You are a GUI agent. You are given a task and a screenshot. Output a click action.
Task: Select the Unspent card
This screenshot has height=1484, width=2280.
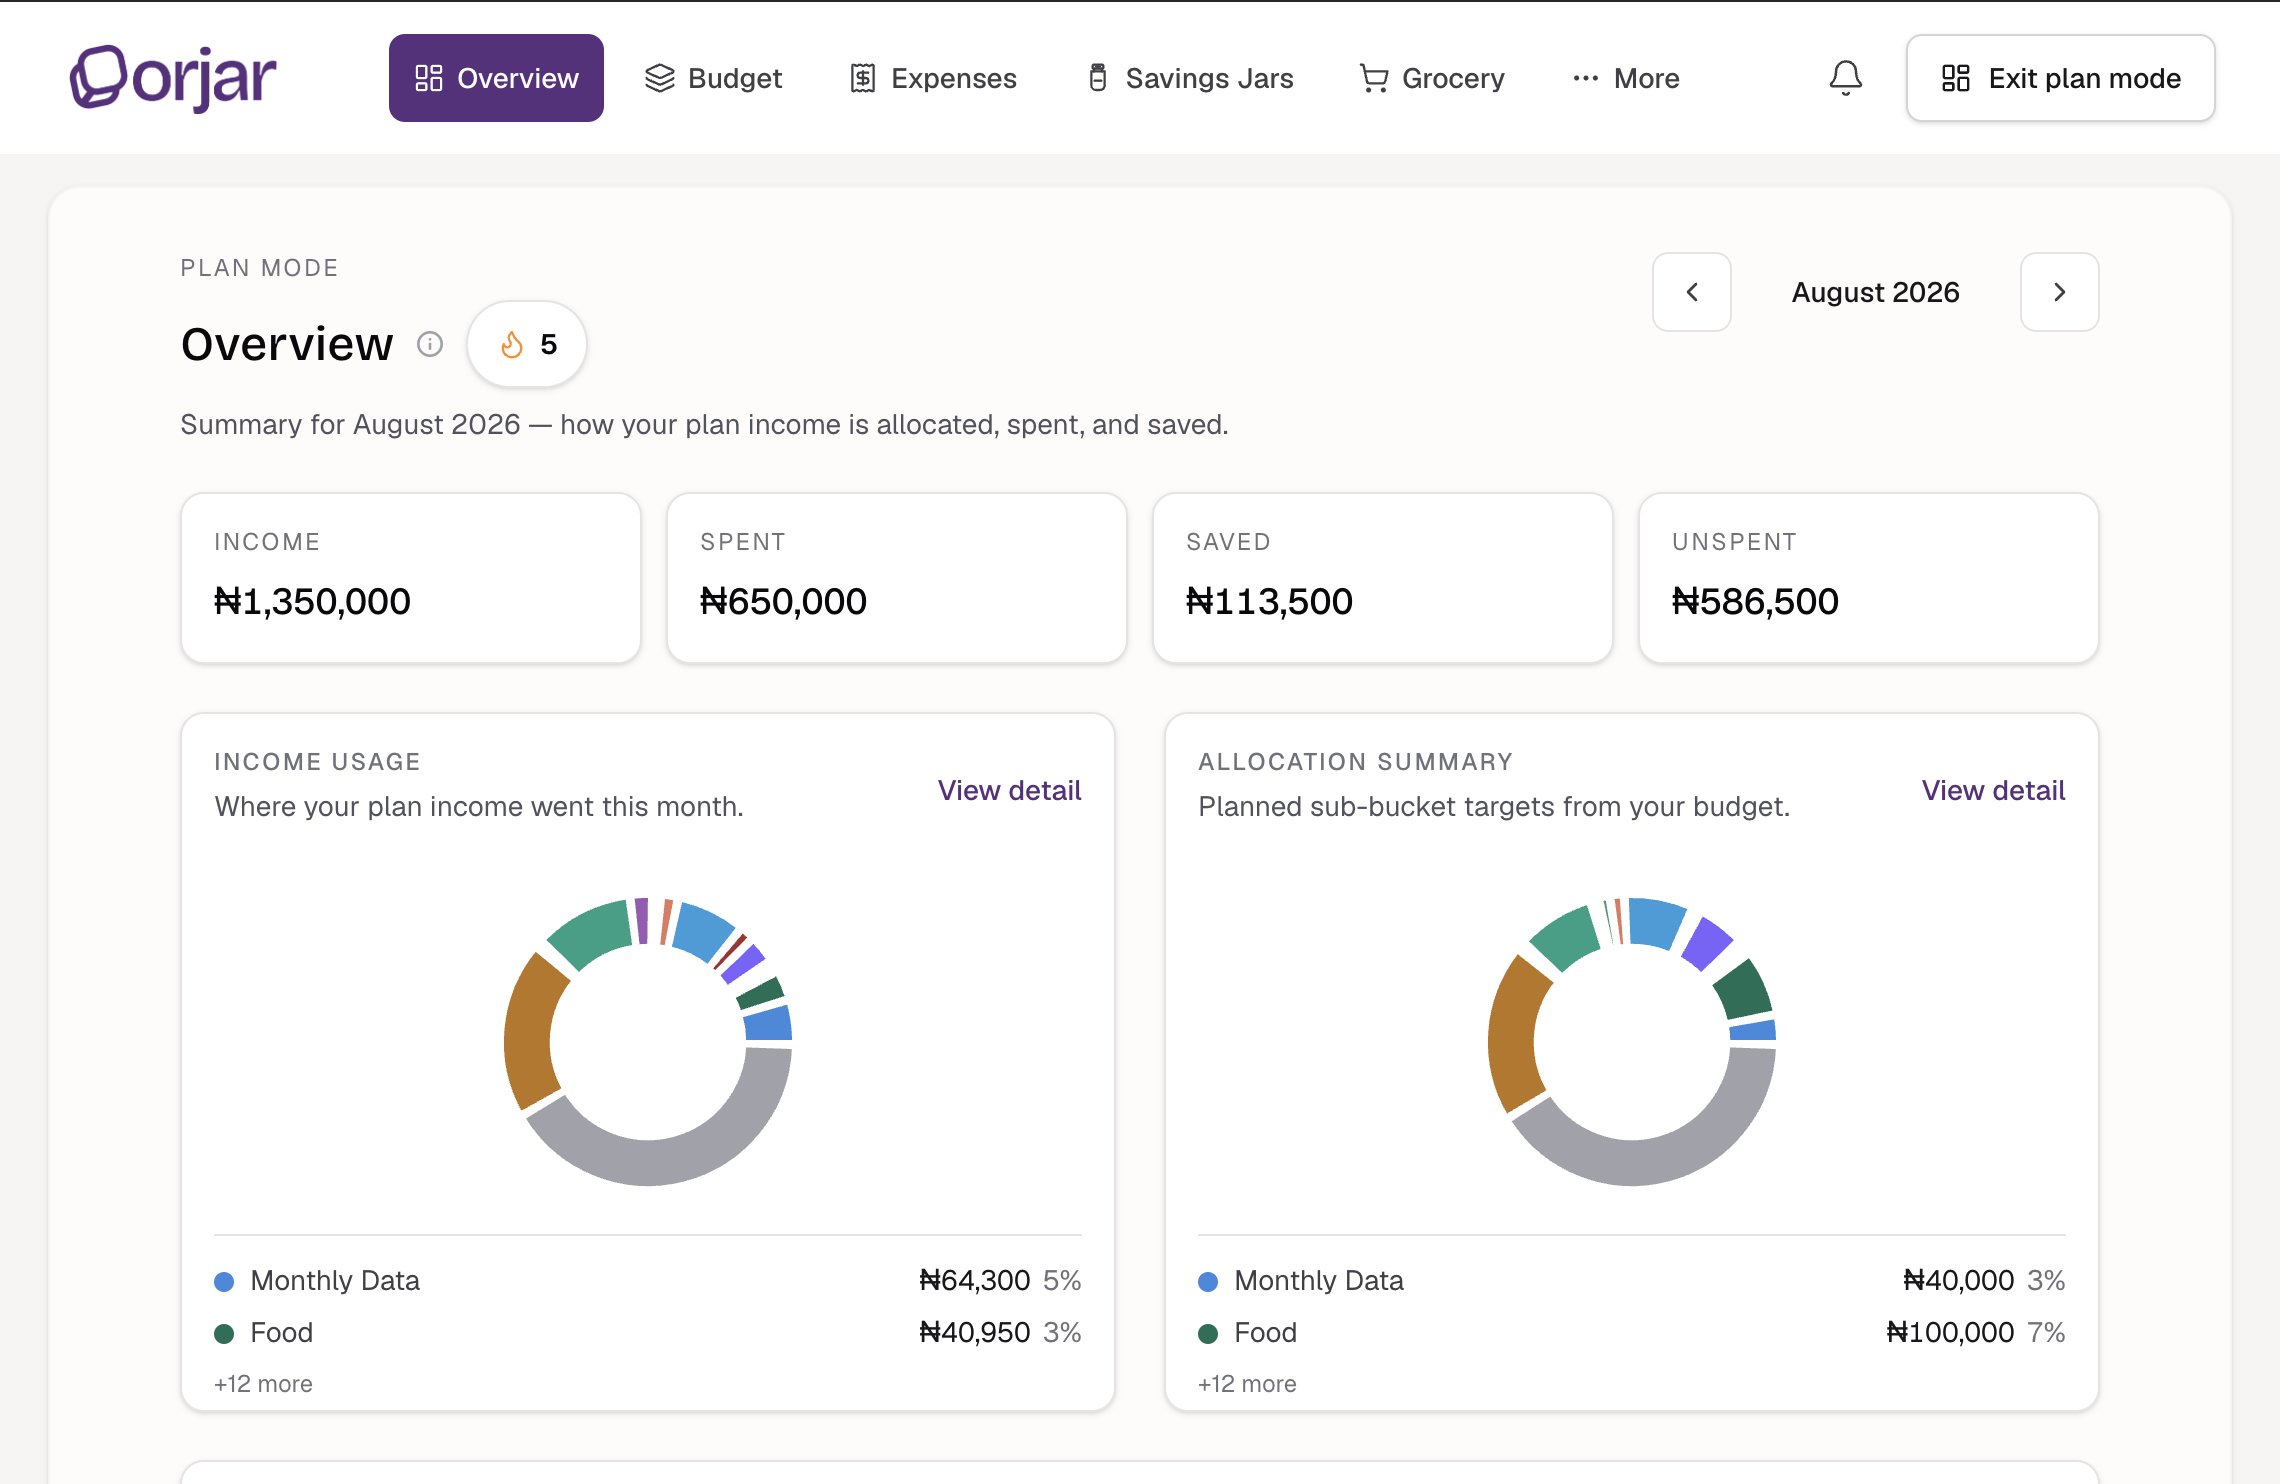tap(1869, 578)
